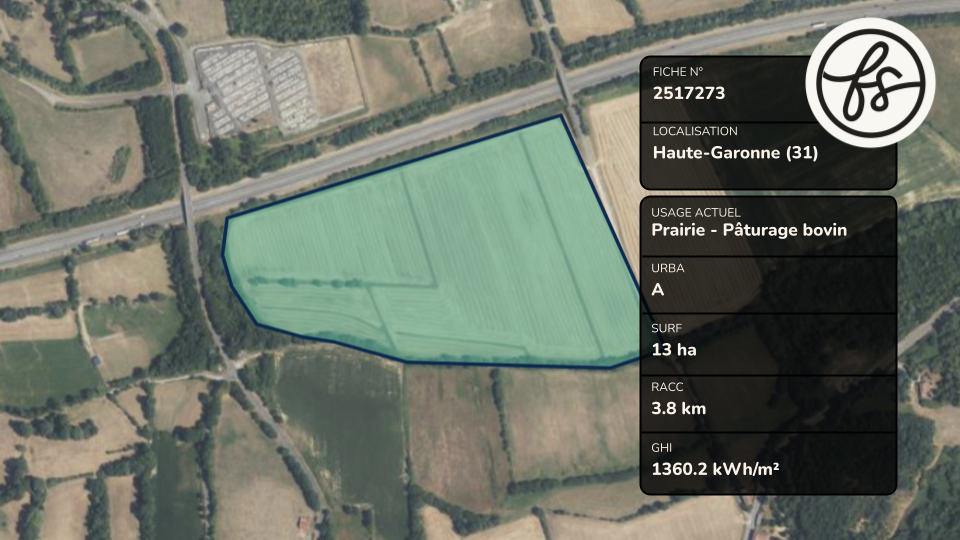Click the GHI 1360.2 kWh/m² value
Viewport: 960px width, 540px height.
[x=715, y=470]
